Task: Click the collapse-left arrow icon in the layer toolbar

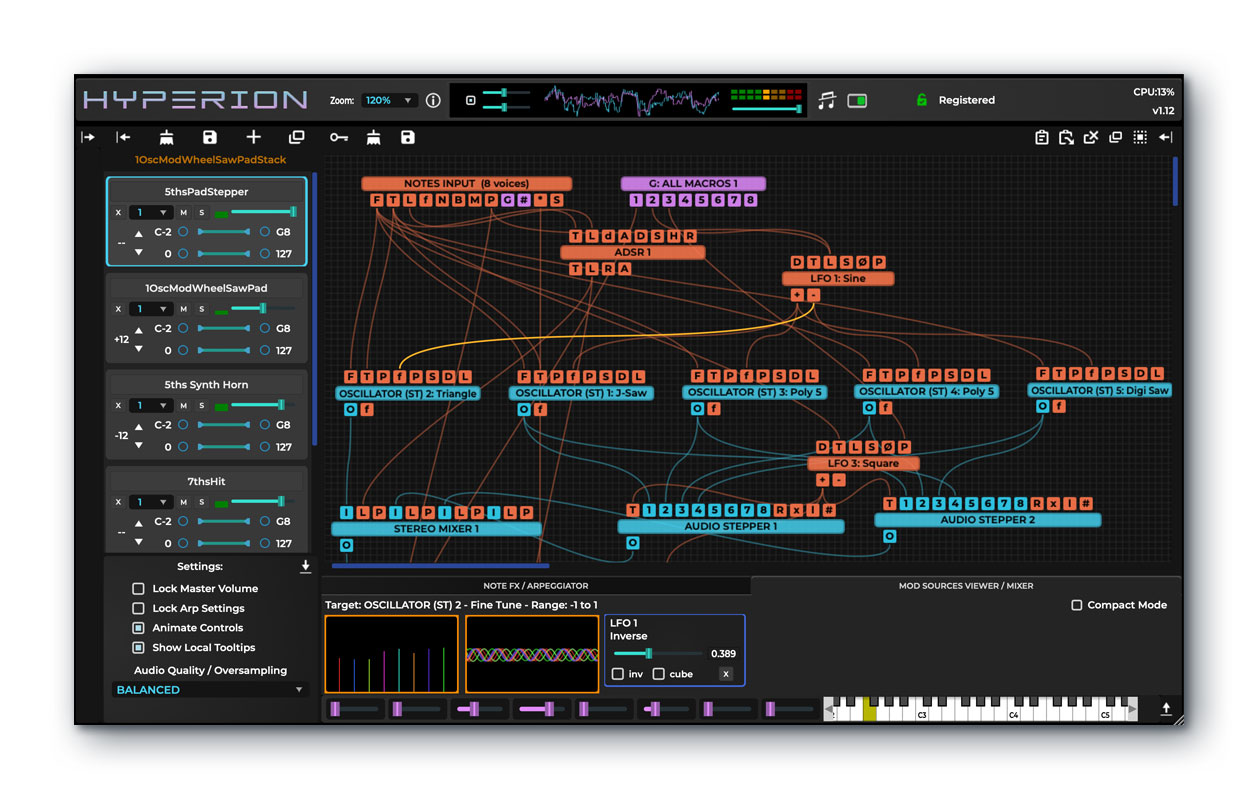Action: (x=123, y=137)
